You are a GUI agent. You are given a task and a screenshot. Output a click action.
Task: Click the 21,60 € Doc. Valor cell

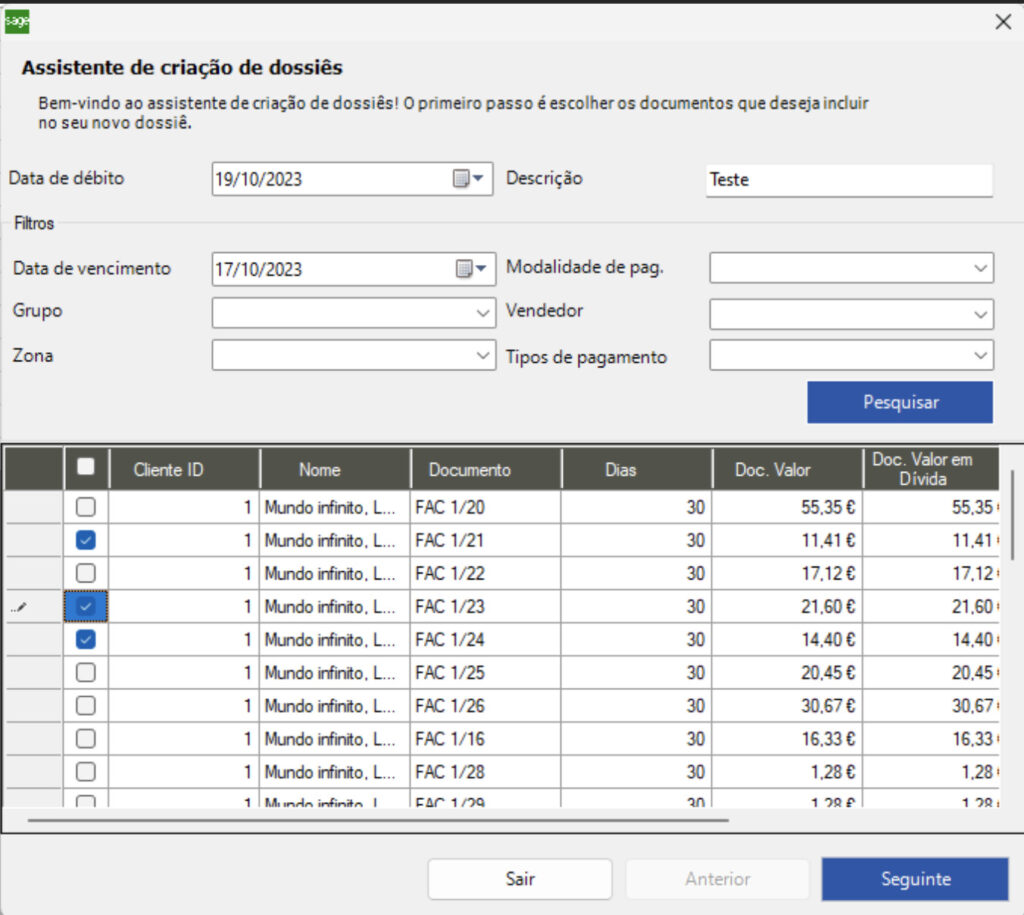click(x=788, y=607)
